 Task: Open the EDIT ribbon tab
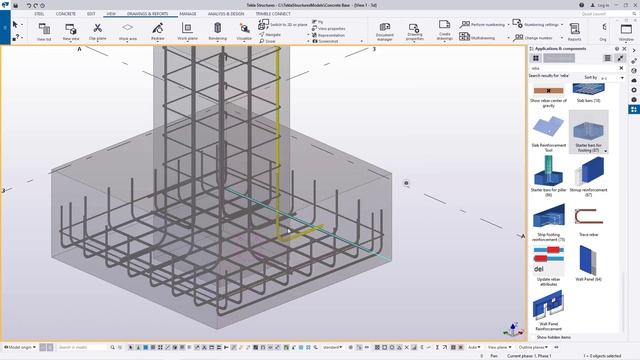(x=91, y=14)
